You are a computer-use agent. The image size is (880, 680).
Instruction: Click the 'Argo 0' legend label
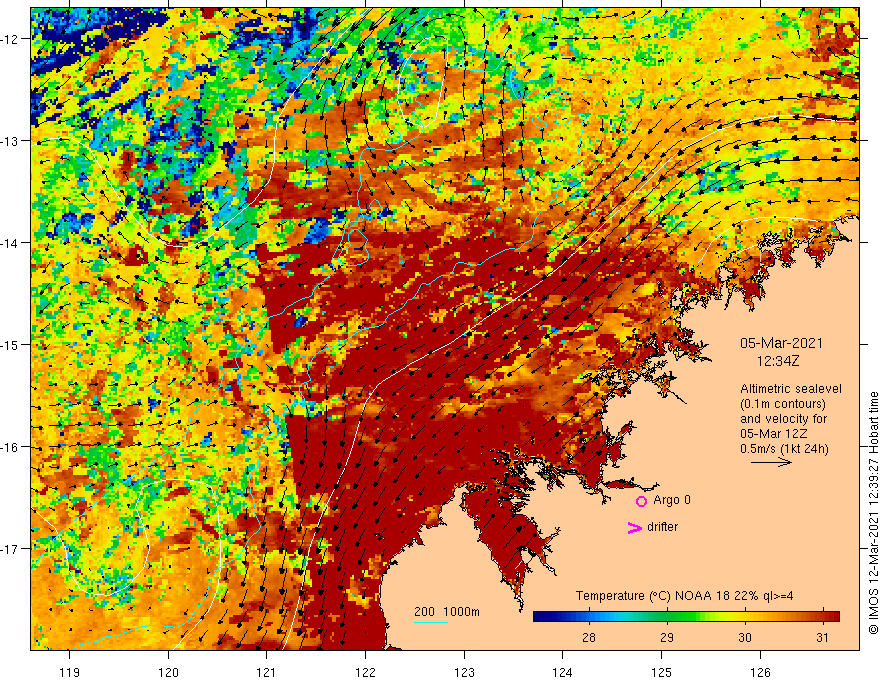pos(672,500)
